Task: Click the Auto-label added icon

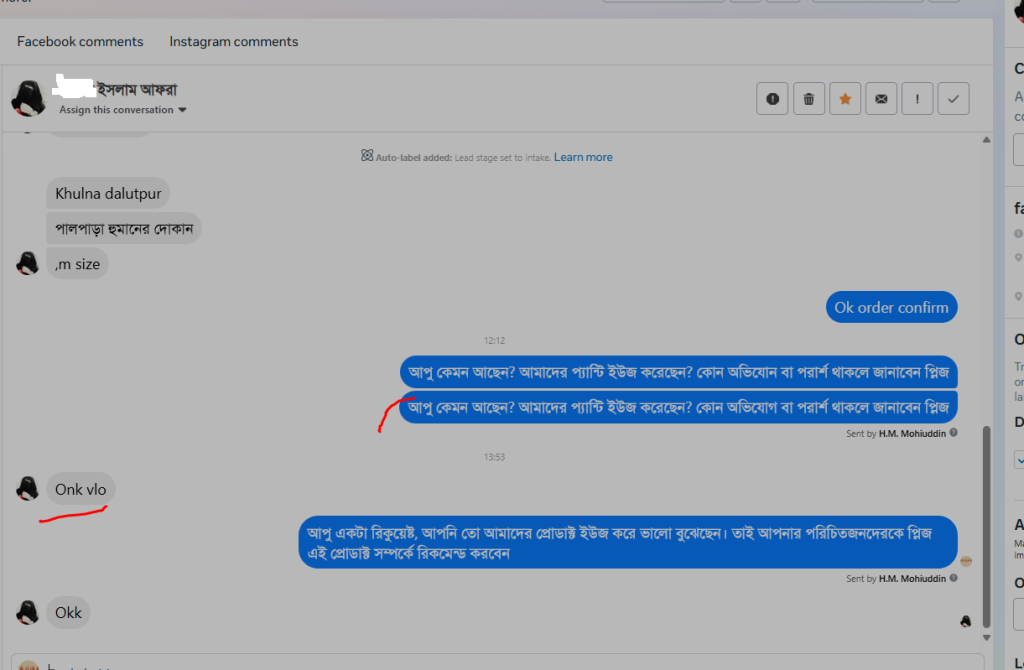Action: (367, 157)
